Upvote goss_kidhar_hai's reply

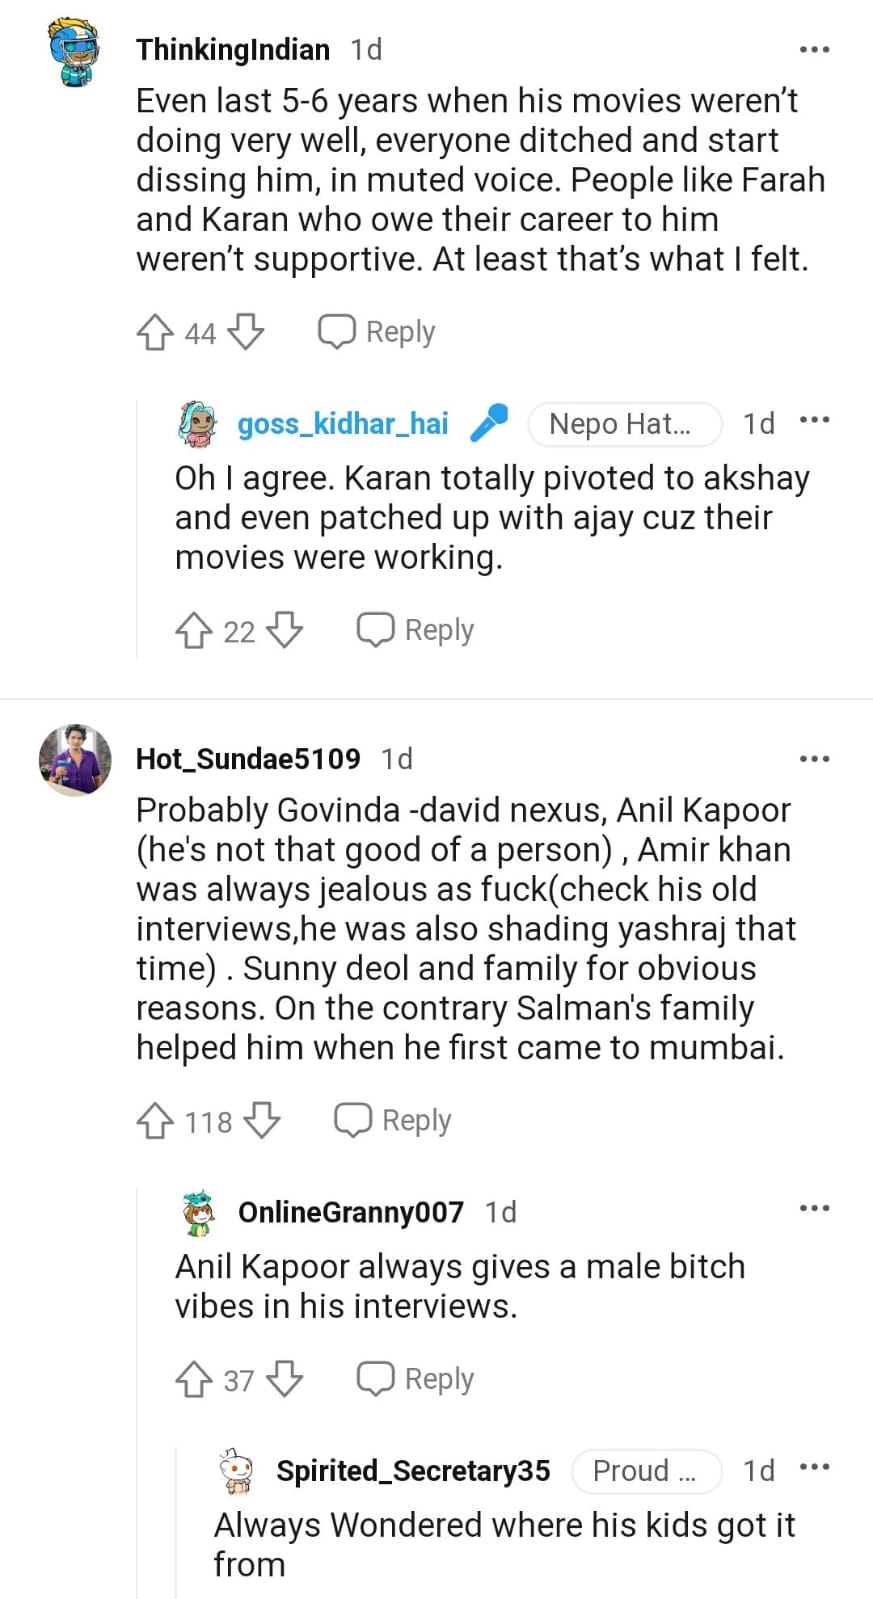point(194,630)
